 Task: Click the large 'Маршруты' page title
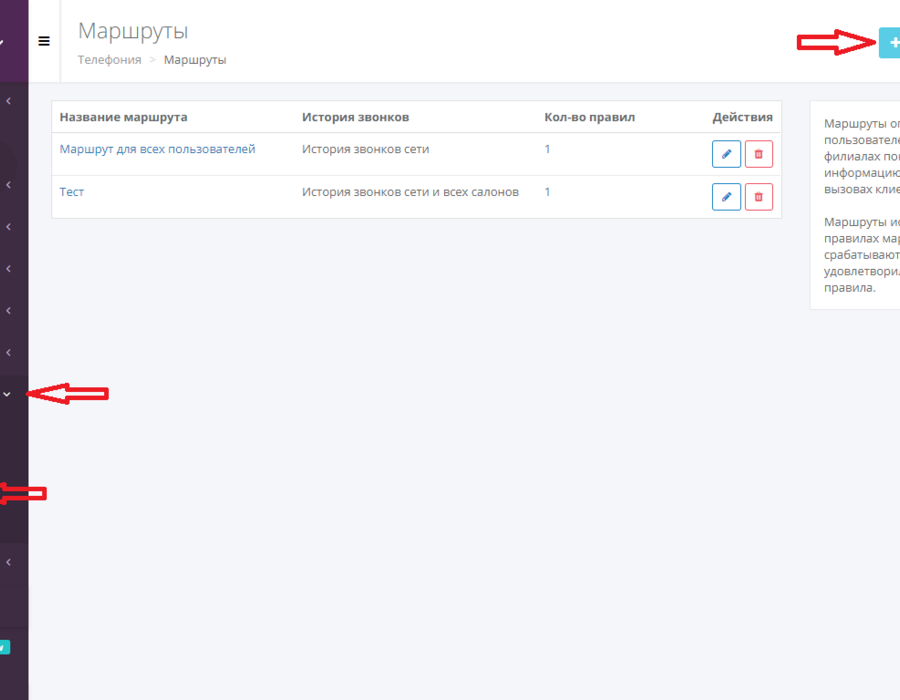[133, 32]
